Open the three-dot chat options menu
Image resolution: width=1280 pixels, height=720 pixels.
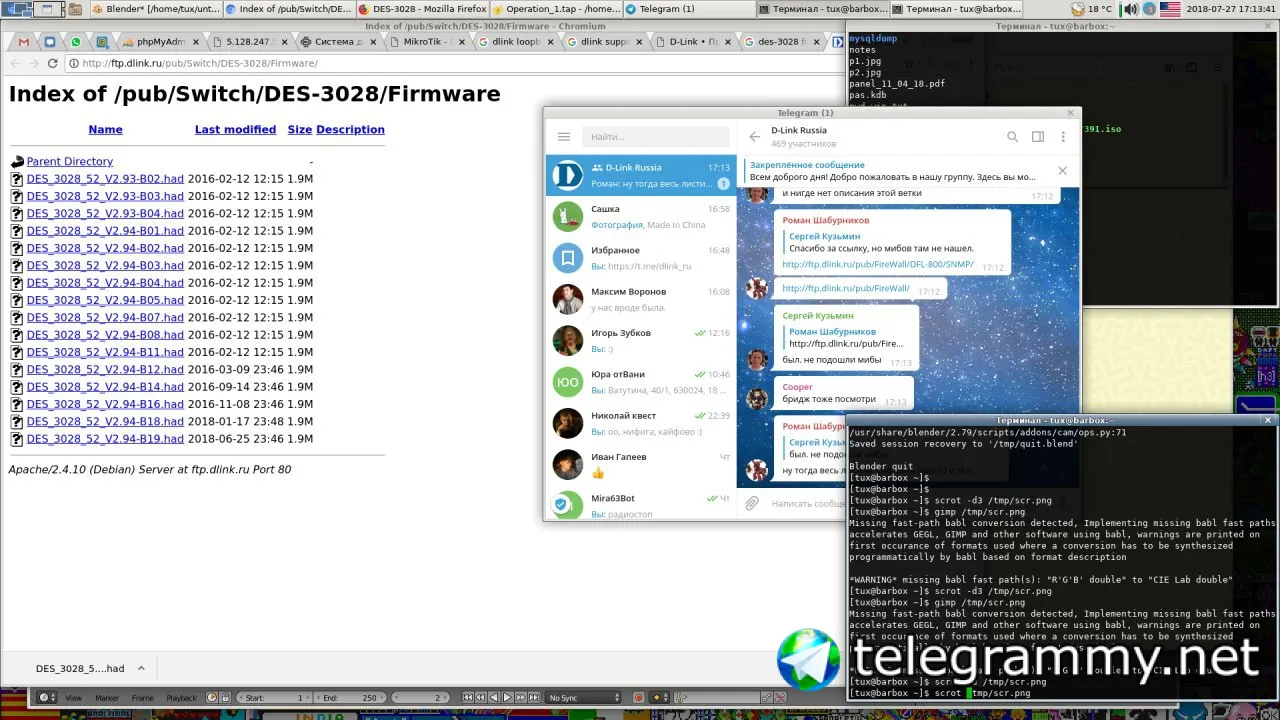(1063, 137)
